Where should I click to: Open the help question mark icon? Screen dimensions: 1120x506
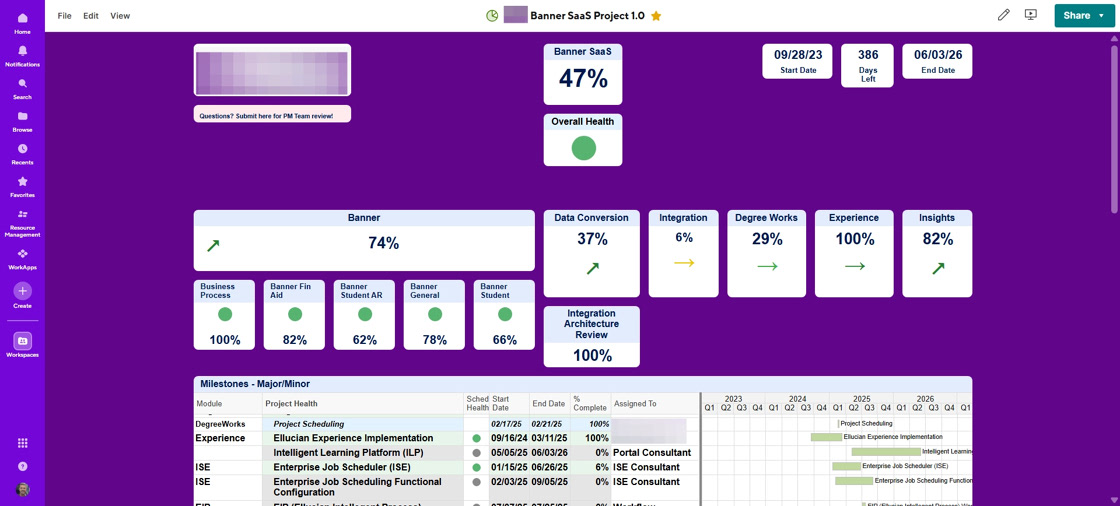[22, 466]
